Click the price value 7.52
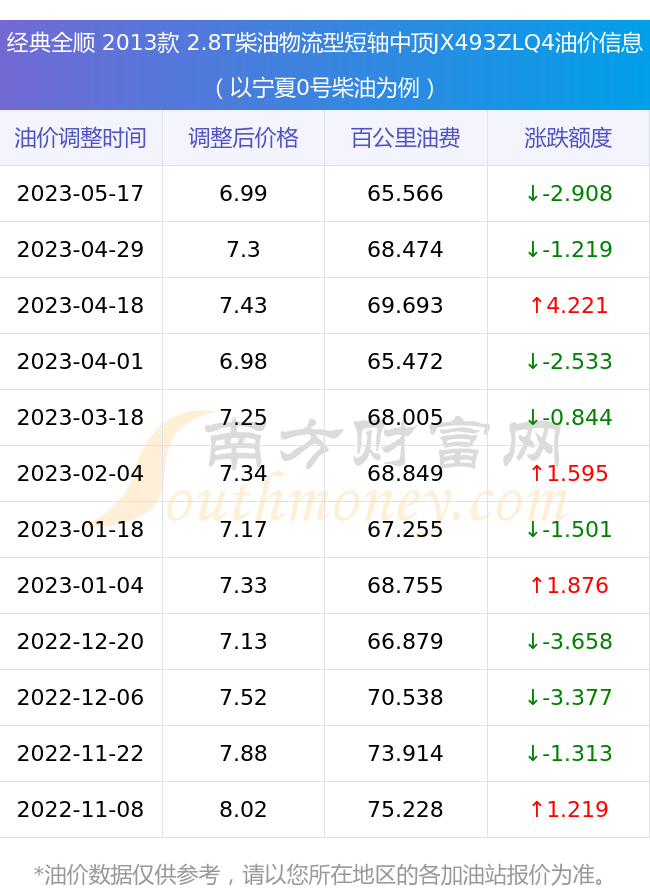 pyautogui.click(x=243, y=697)
